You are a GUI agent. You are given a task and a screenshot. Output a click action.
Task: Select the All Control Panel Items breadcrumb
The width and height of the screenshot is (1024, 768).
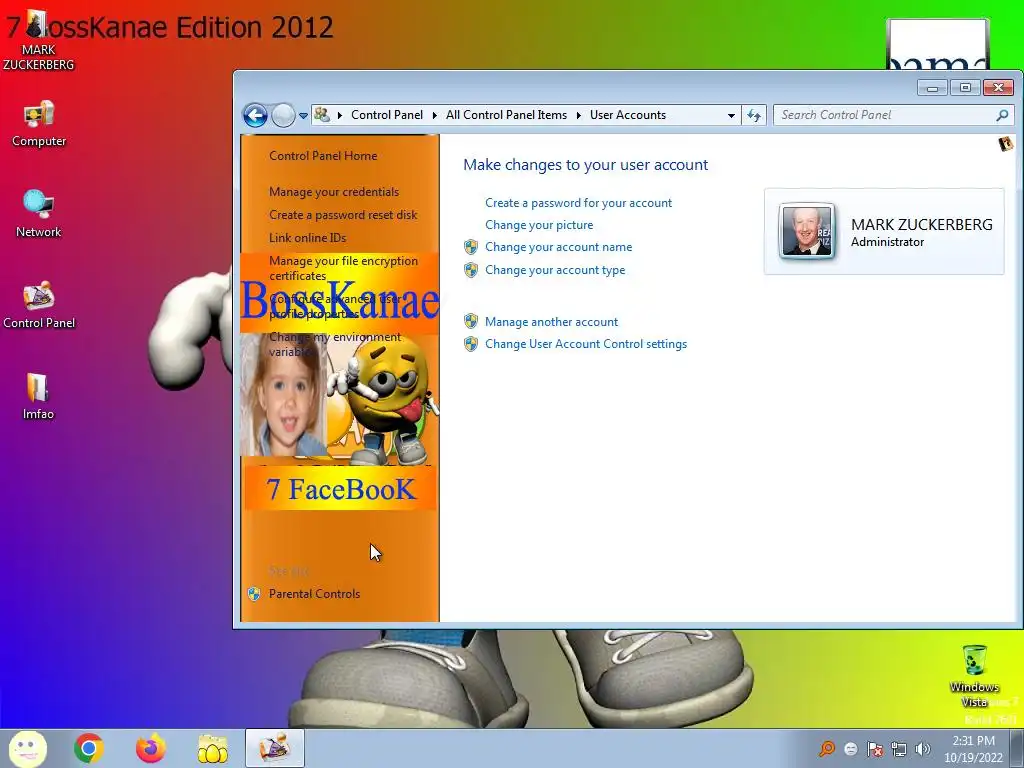pos(506,115)
